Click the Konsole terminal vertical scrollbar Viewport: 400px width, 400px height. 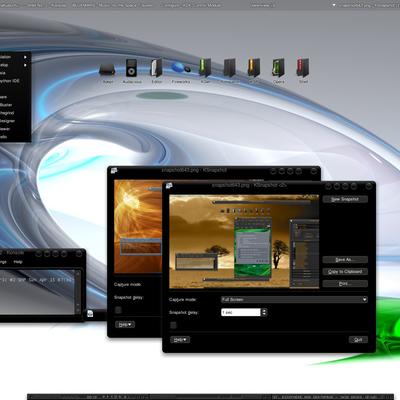pos(78,292)
